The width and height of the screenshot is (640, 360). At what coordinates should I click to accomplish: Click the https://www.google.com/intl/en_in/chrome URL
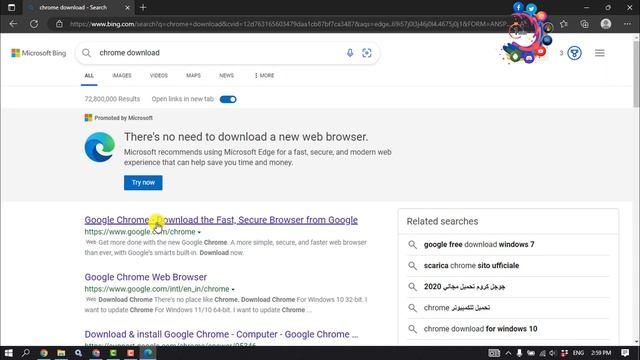pyautogui.click(x=157, y=289)
